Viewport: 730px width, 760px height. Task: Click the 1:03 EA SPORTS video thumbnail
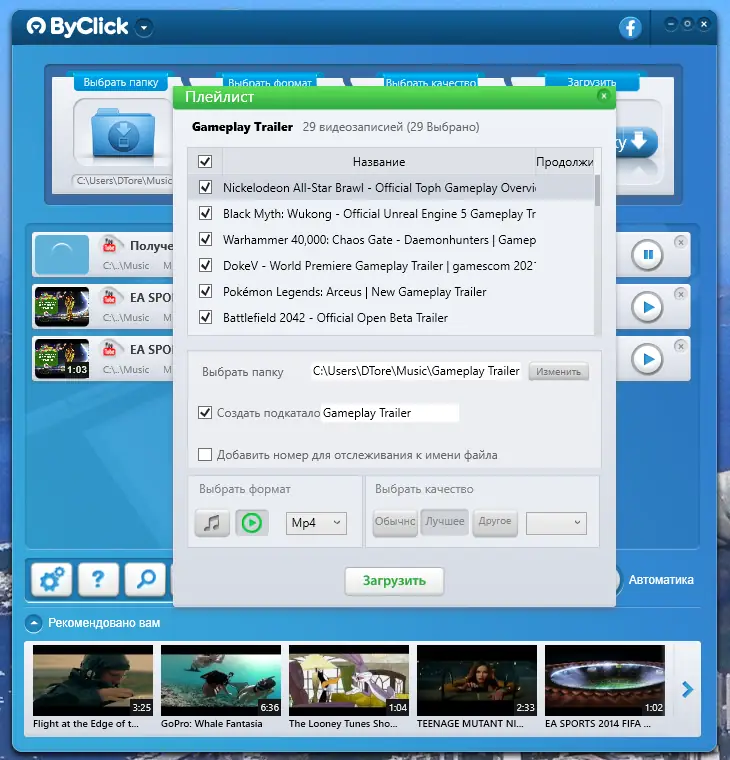[62, 359]
